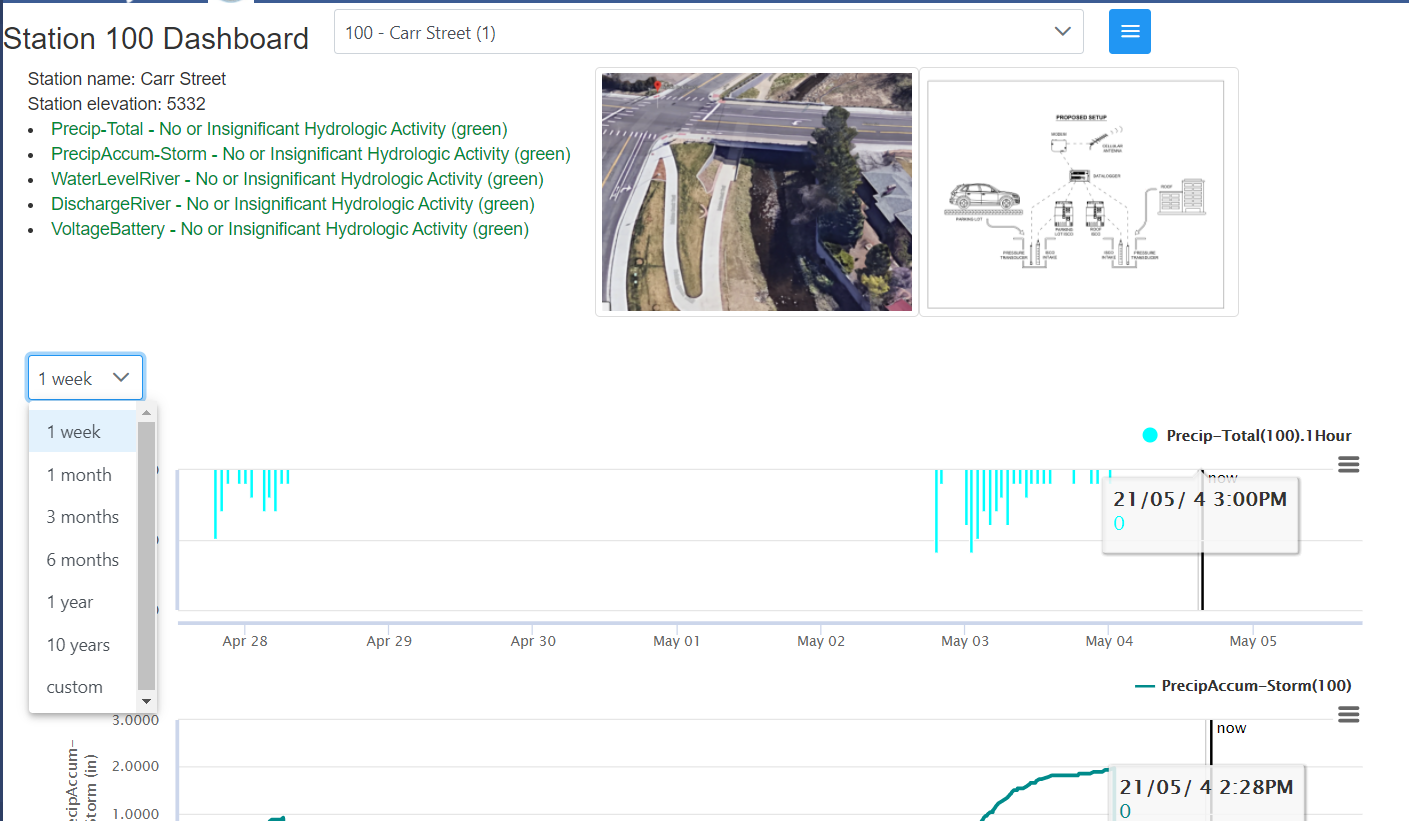Viewport: 1409px width, 821px height.
Task: Choose '1 month' from the range list
Action: [x=82, y=475]
